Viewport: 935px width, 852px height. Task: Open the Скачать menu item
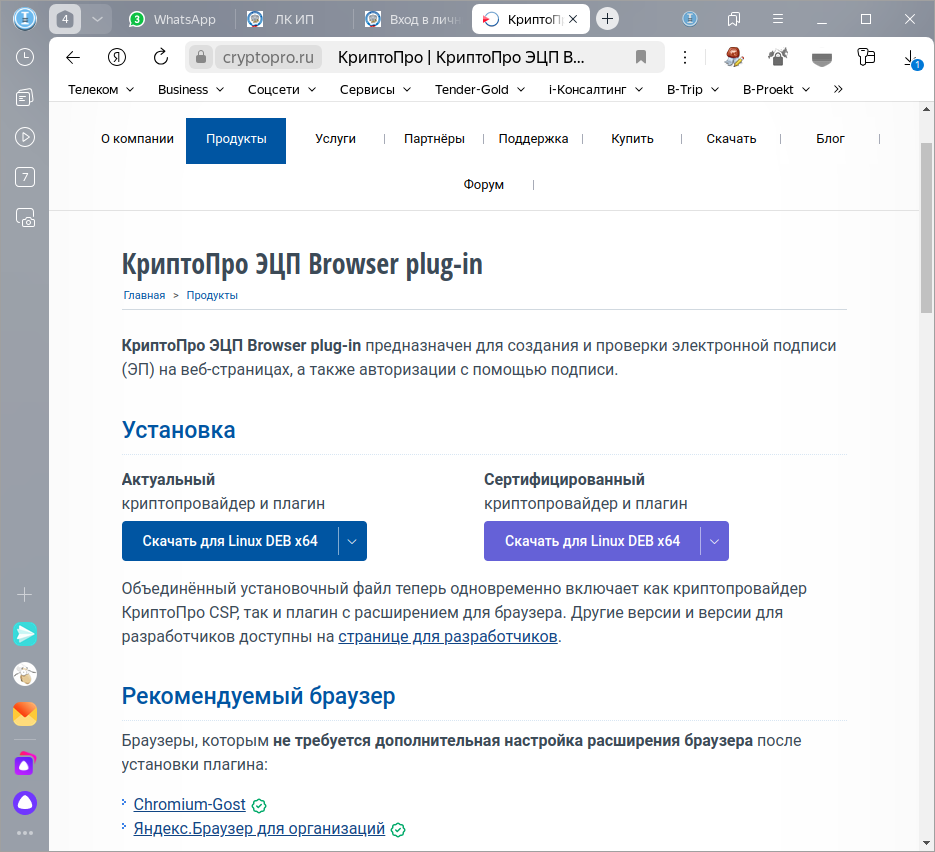click(731, 139)
